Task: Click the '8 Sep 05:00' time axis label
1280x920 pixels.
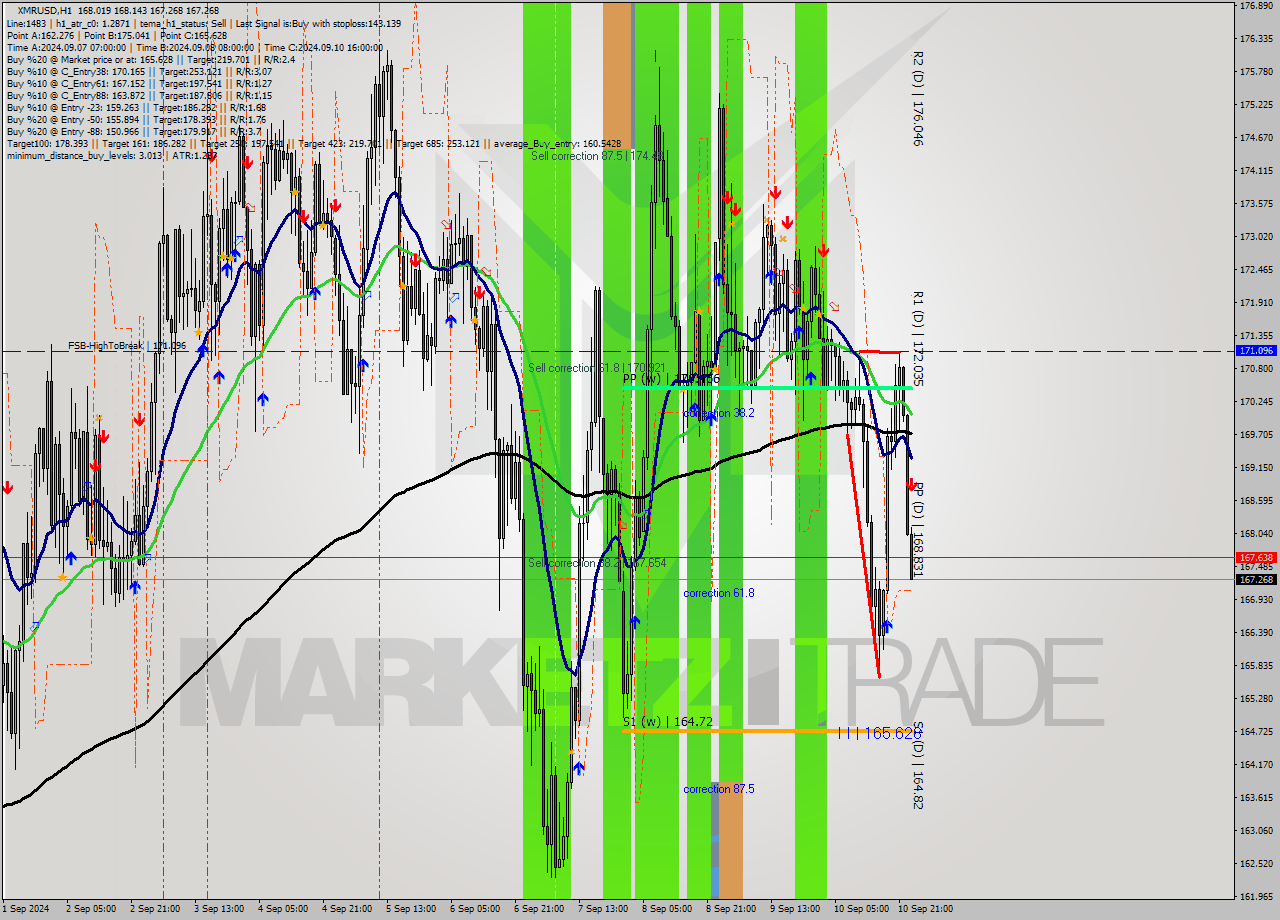Action: 667,909
